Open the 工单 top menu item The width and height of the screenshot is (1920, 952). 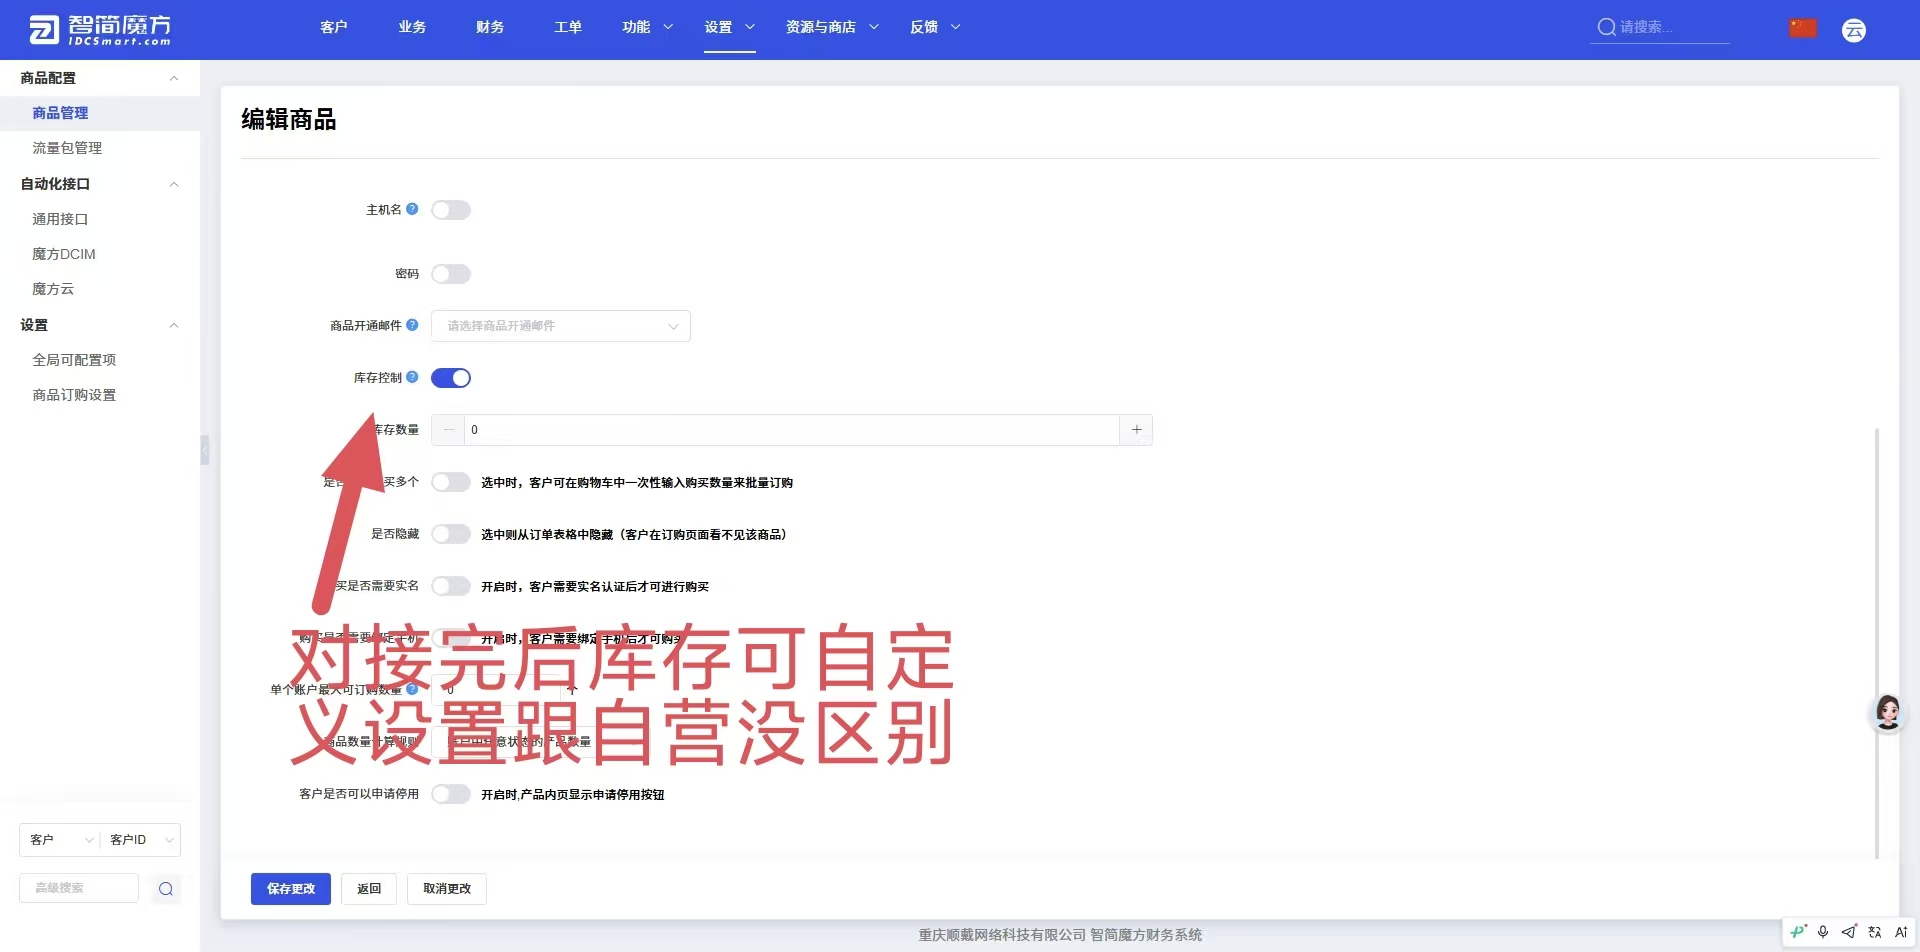point(568,27)
